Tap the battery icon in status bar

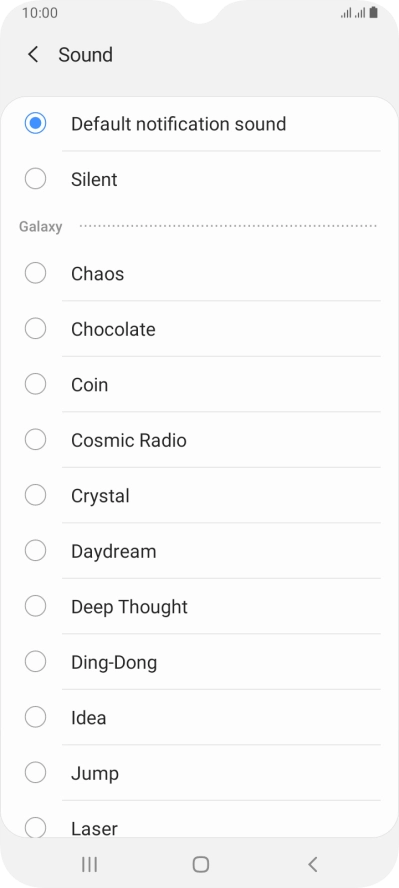pos(374,12)
